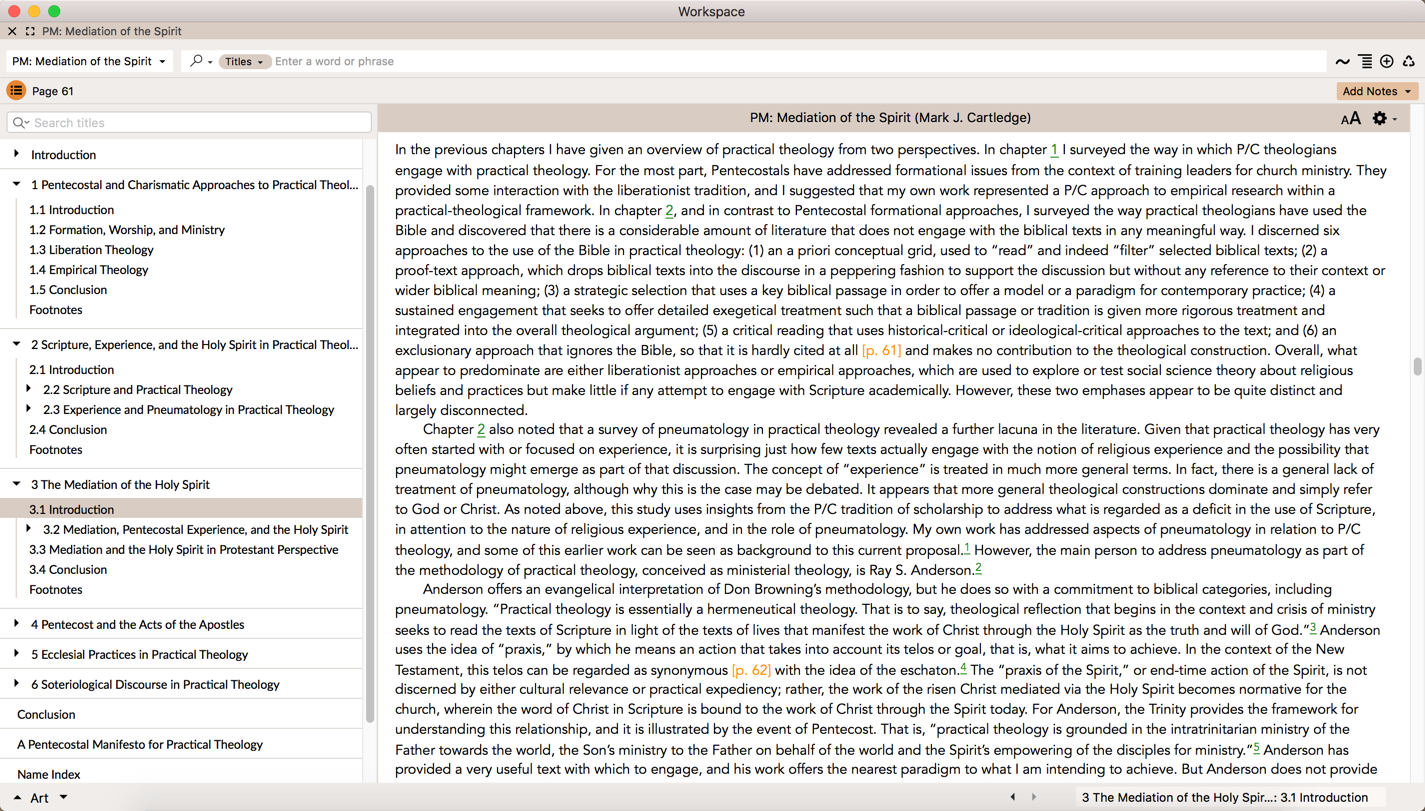Screen dimensions: 1425x811
Task: Open Footnotes under chapter 3
Action: coord(56,590)
